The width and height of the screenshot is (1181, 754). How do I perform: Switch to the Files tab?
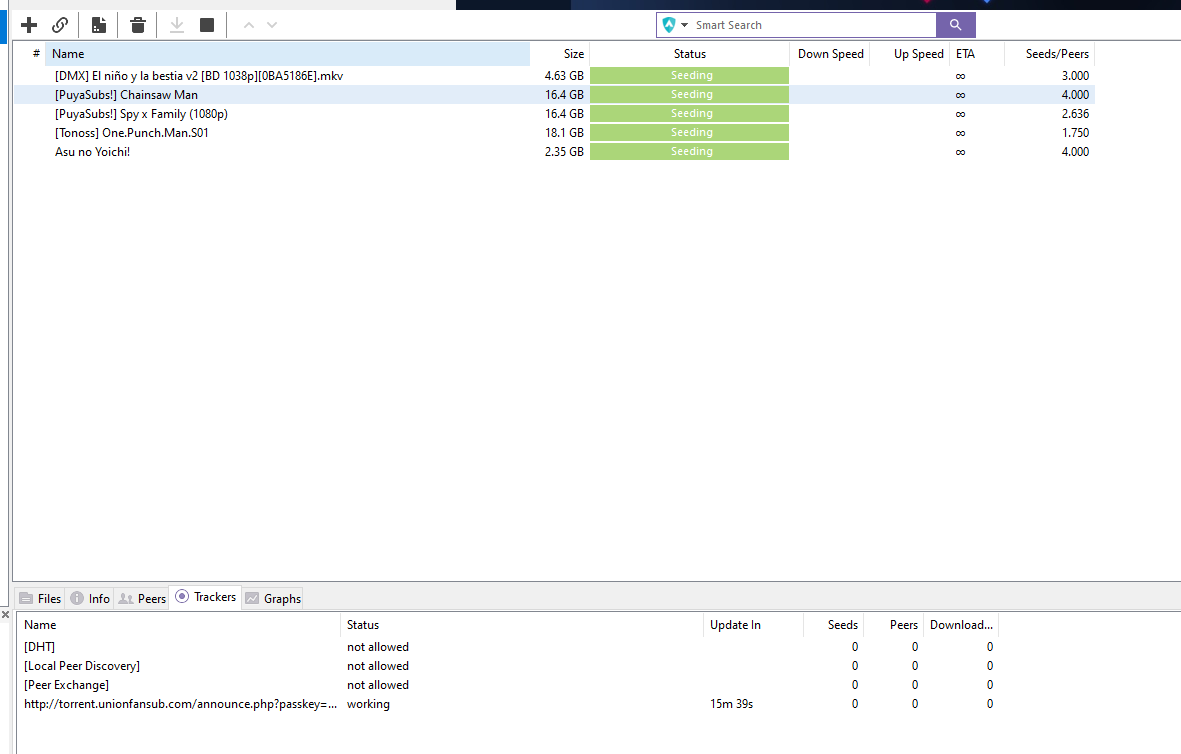tap(40, 599)
